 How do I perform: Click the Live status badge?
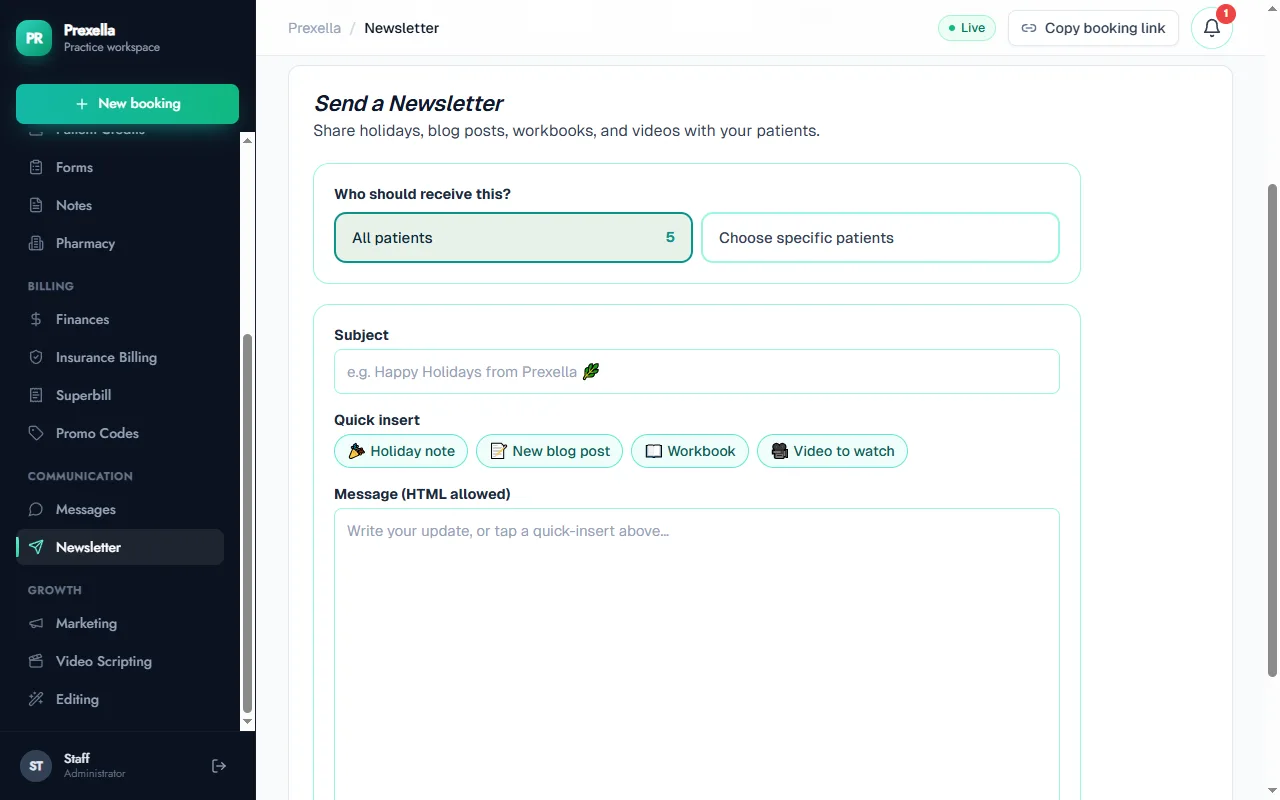(x=967, y=28)
